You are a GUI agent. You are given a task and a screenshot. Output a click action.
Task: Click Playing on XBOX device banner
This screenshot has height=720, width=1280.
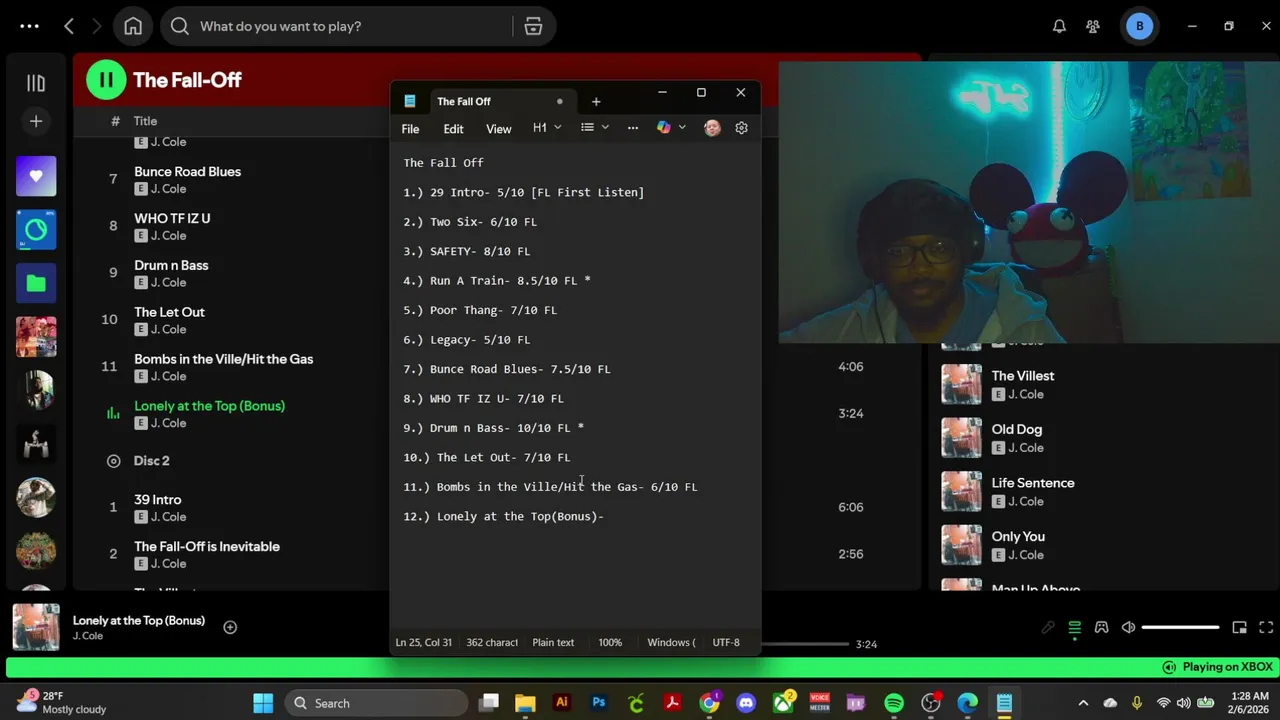click(x=1217, y=667)
